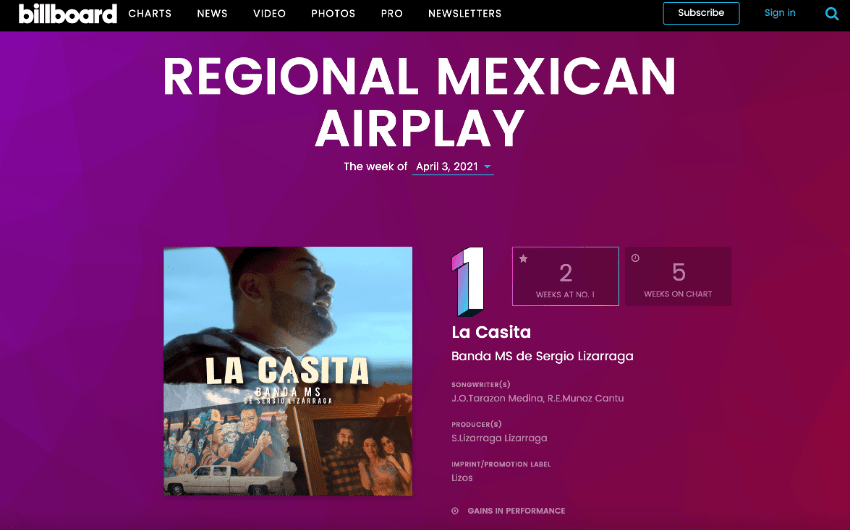Screen dimensions: 850x530
Task: Open the Newsletters page
Action: [465, 14]
